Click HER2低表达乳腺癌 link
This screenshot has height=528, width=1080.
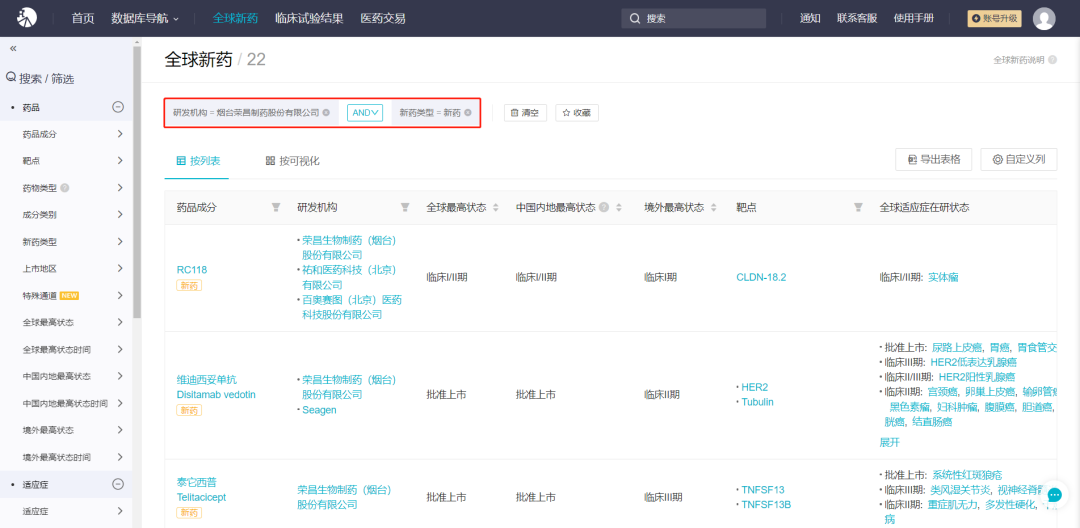[974, 361]
